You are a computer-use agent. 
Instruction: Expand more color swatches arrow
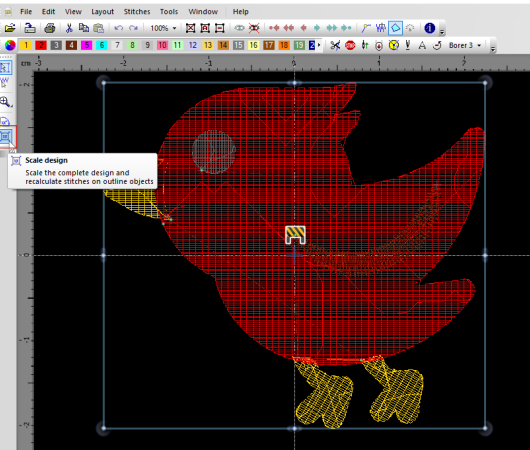click(x=319, y=45)
